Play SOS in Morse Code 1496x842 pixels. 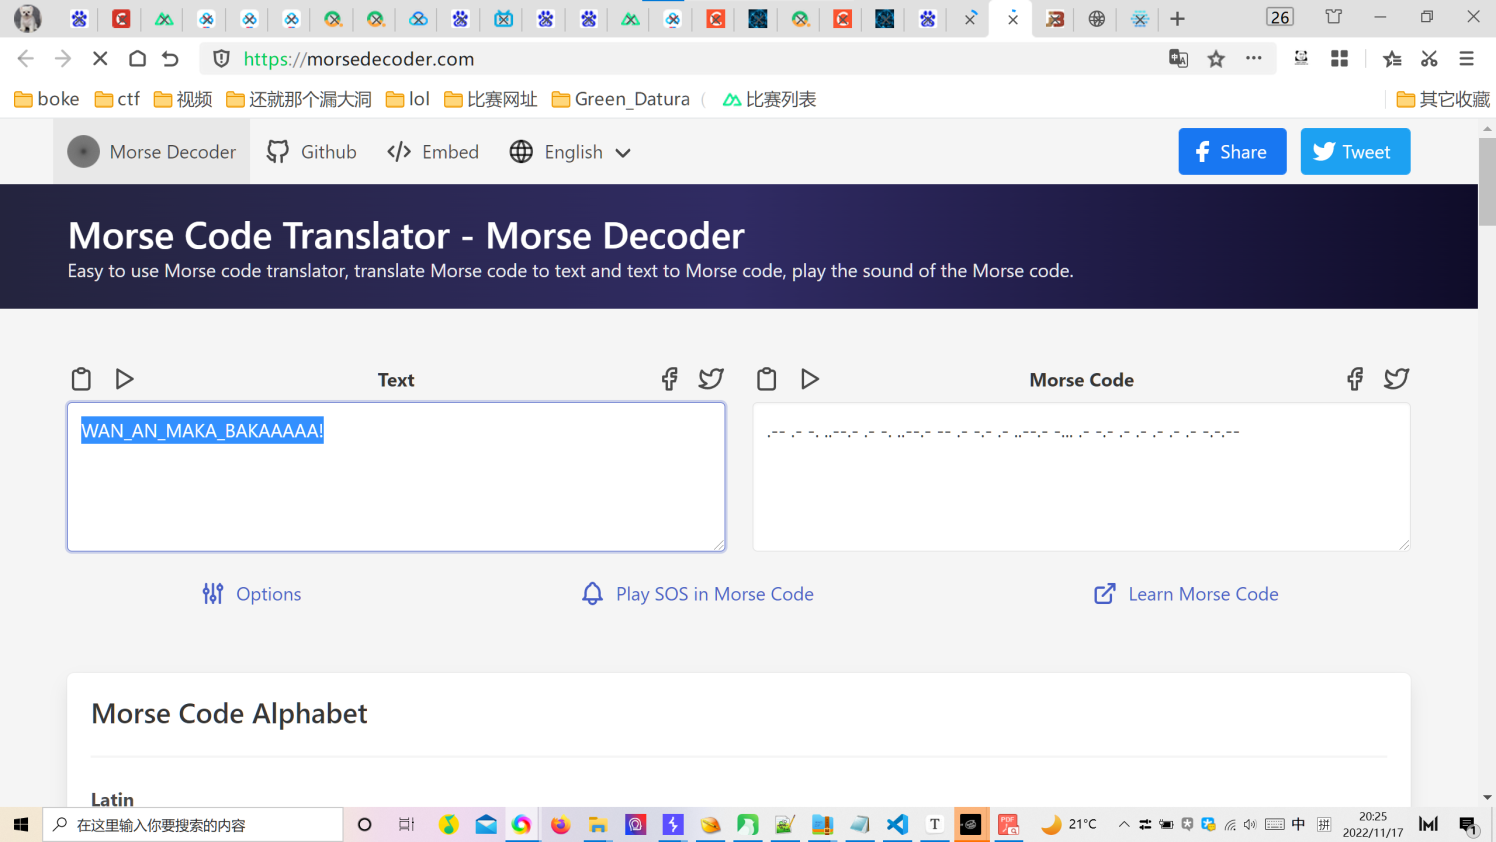[x=698, y=594]
